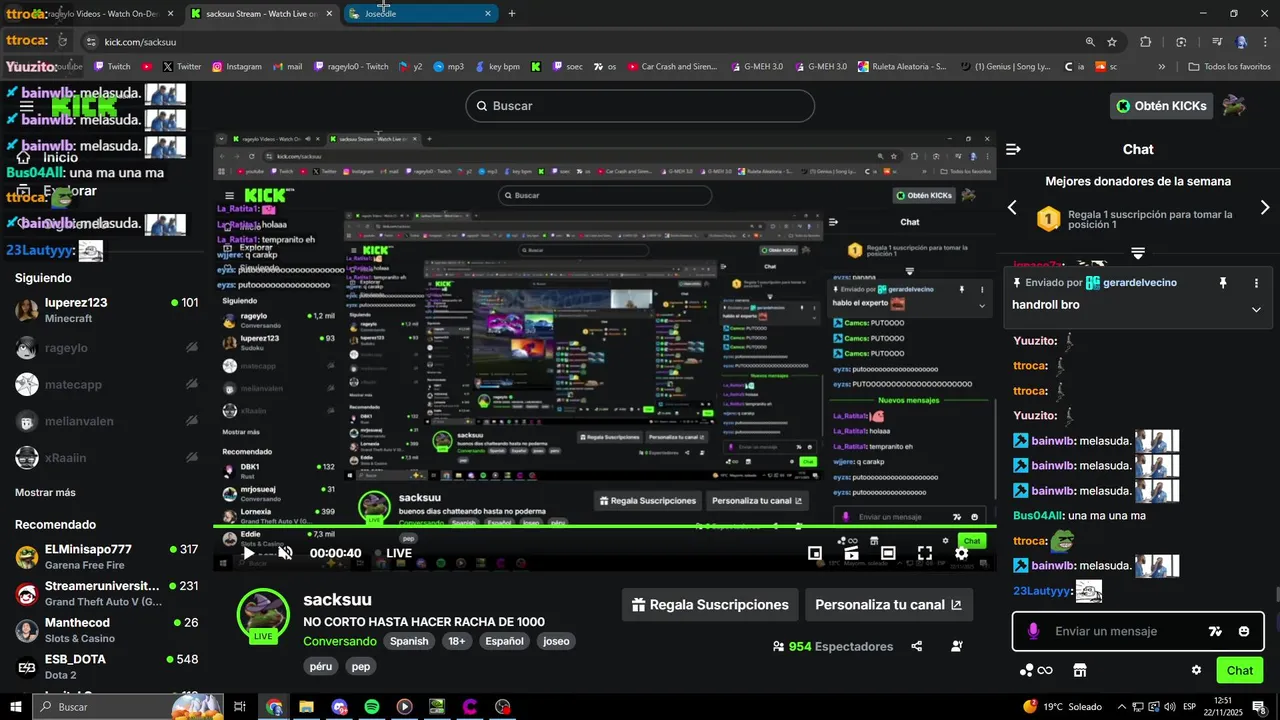Image resolution: width=1280 pixels, height=720 pixels.
Task: Open the player settings gear
Action: (962, 553)
